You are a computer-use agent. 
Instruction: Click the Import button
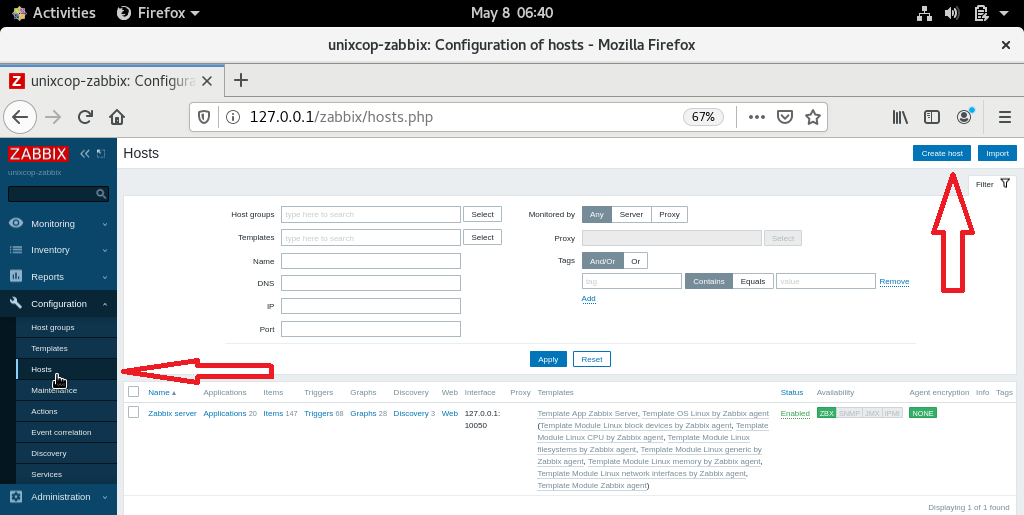[x=997, y=153]
